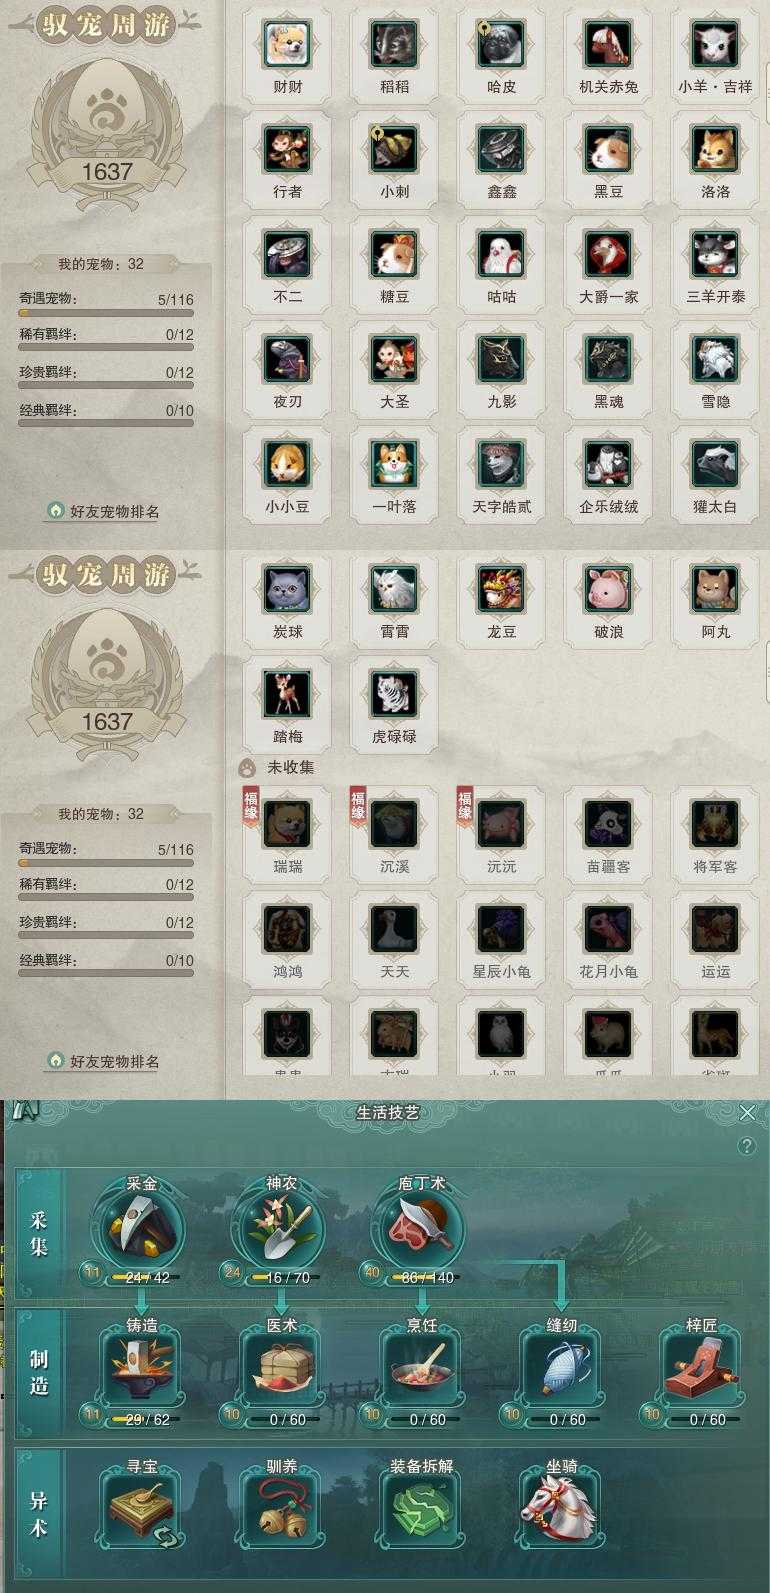Select the 烹饪 cooking craft icon

pos(421,1371)
